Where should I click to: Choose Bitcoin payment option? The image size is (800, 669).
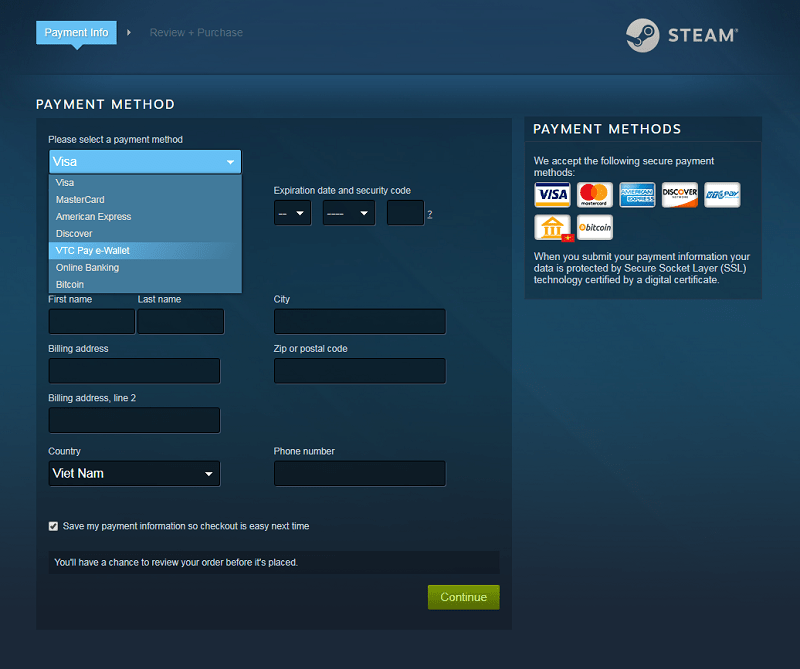click(x=145, y=284)
